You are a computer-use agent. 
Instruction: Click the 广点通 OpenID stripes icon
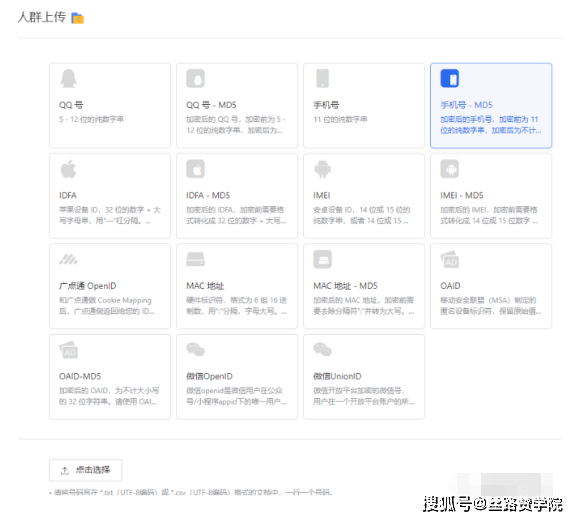click(x=68, y=259)
